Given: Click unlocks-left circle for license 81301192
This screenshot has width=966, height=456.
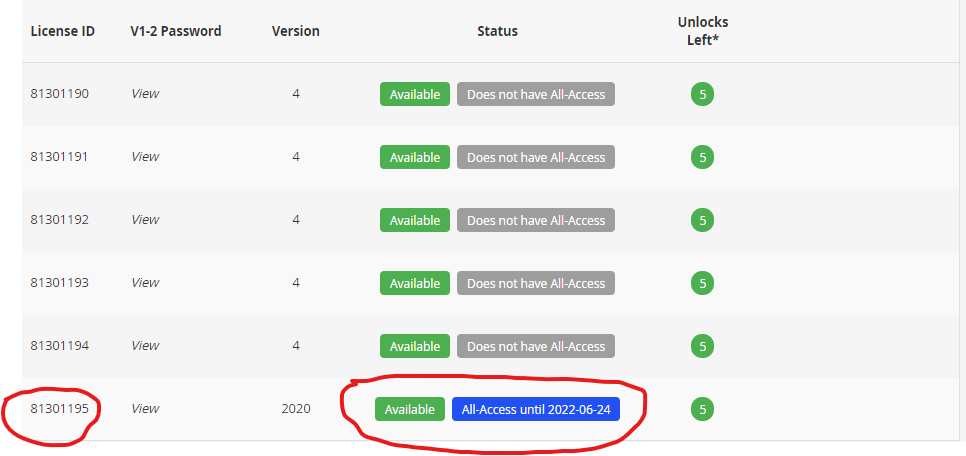Looking at the screenshot, I should tap(703, 221).
